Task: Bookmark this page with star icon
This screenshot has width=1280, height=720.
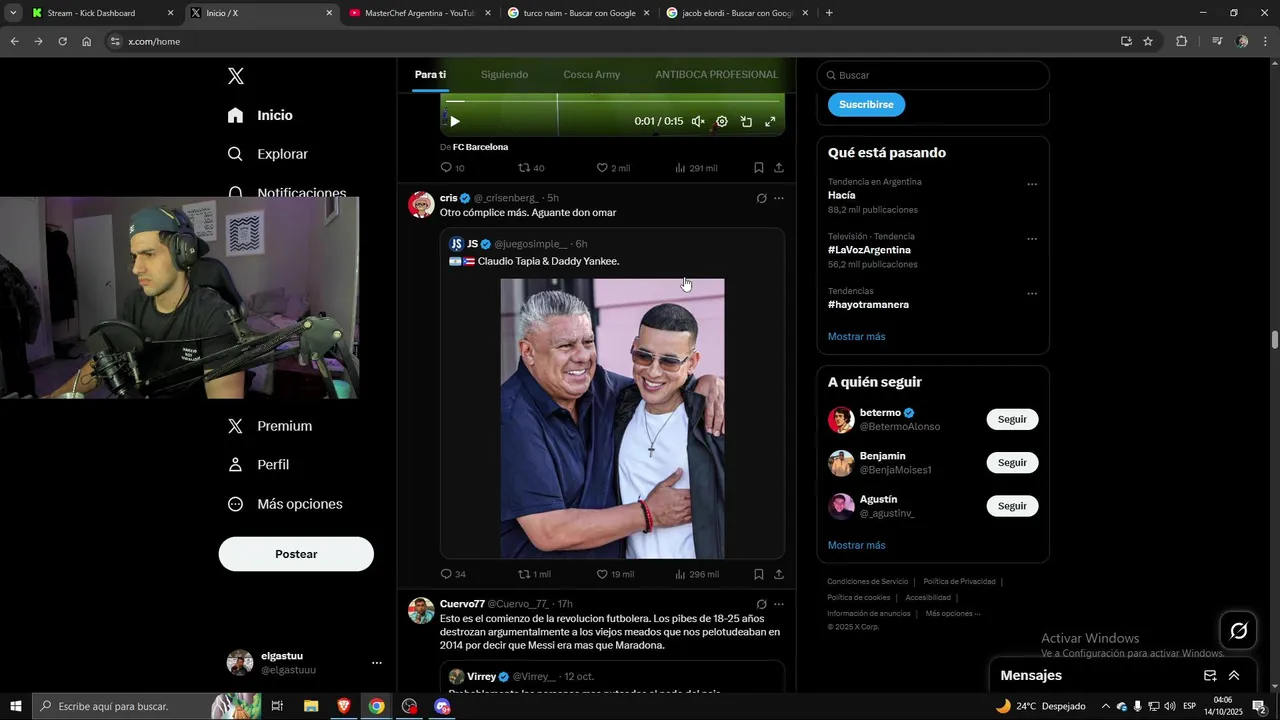Action: click(1148, 41)
